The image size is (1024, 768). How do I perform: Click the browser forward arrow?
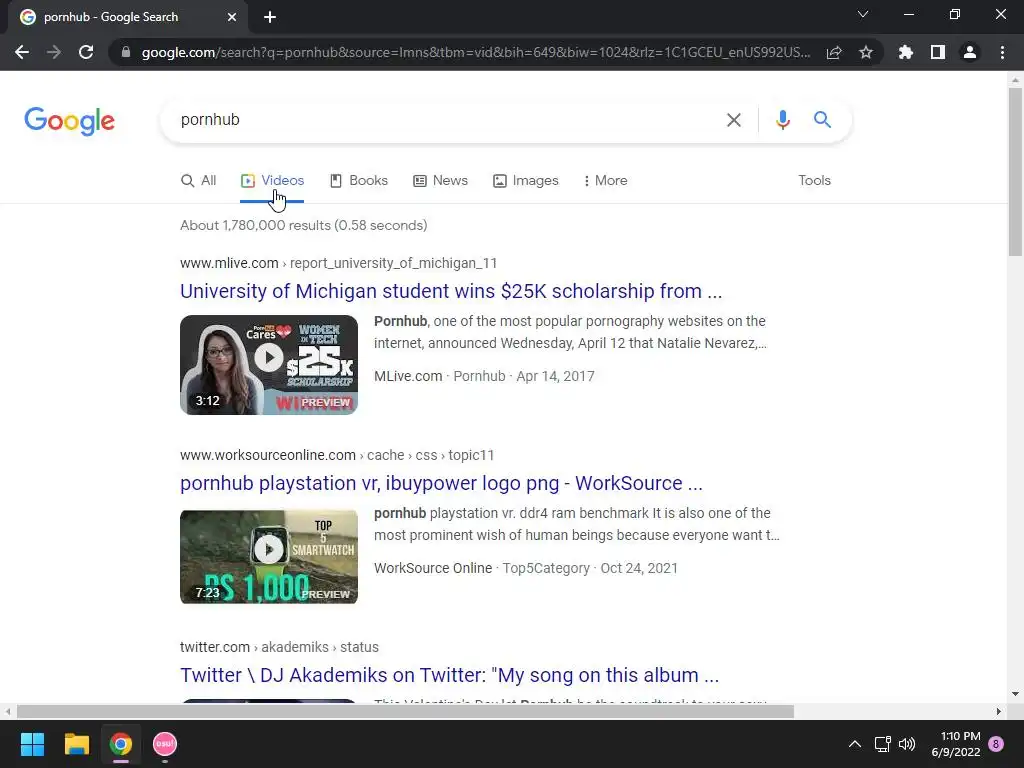pos(54,52)
